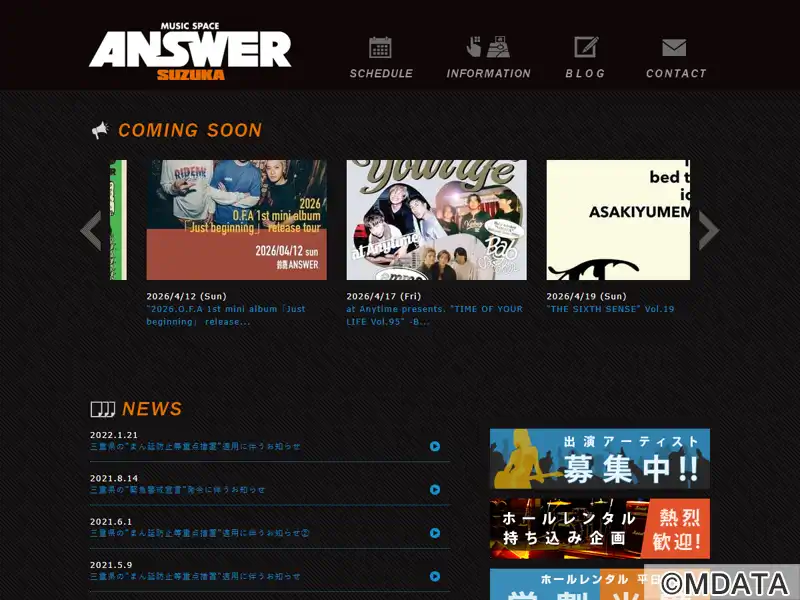Show previous events with left carousel arrow
800x600 pixels.
91,231
